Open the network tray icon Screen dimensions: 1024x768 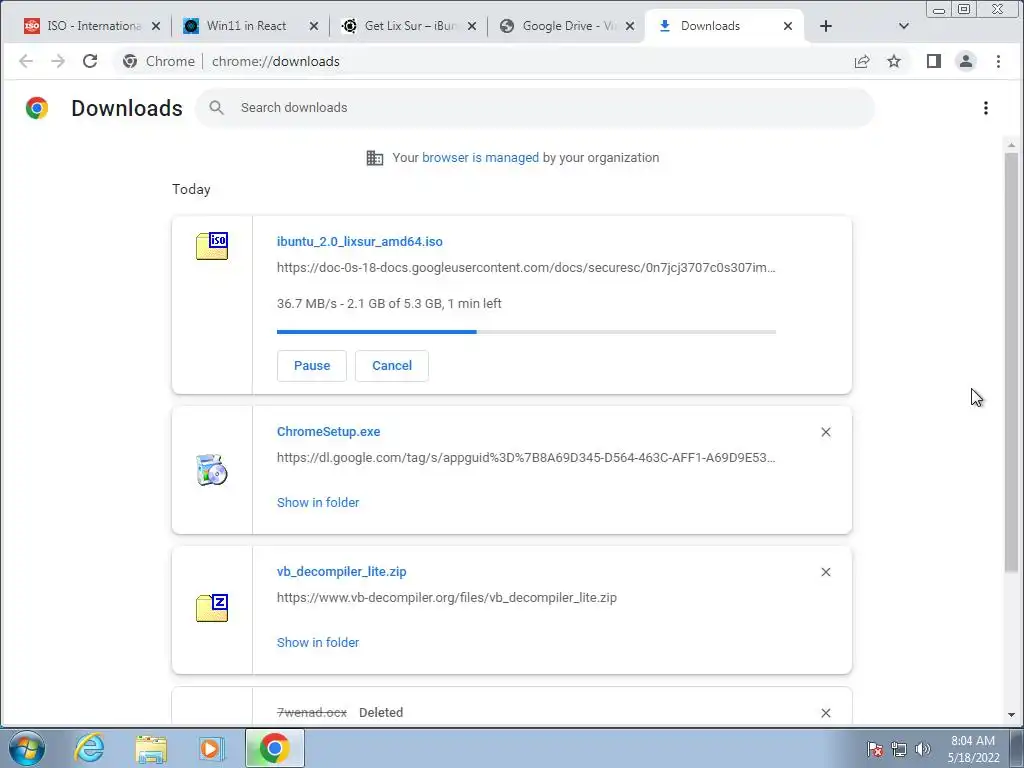point(899,749)
